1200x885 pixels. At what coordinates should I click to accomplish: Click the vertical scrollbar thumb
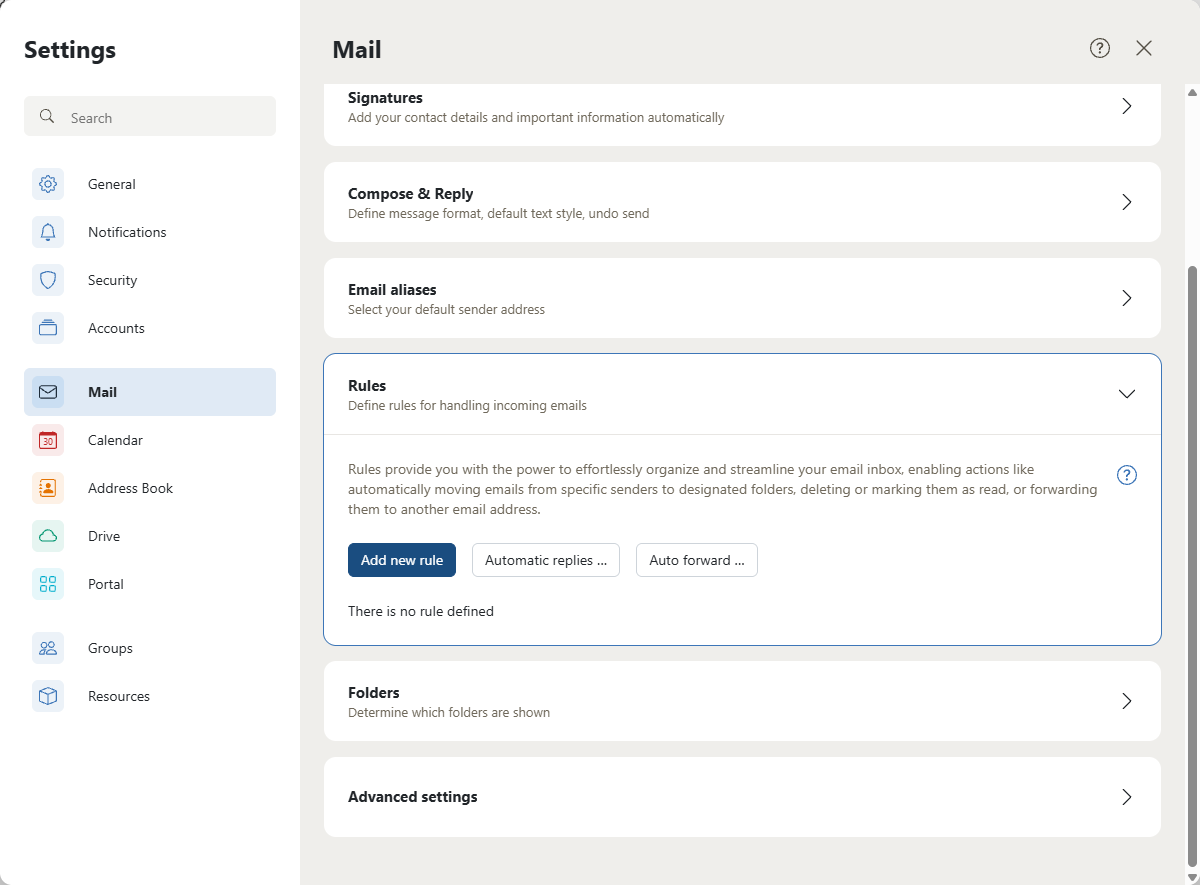click(x=1191, y=566)
